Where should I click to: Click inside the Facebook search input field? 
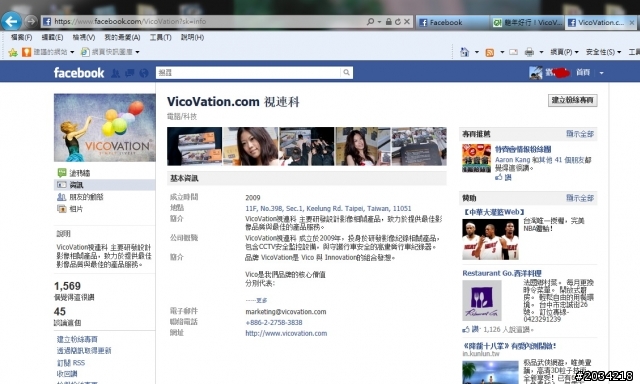point(248,73)
